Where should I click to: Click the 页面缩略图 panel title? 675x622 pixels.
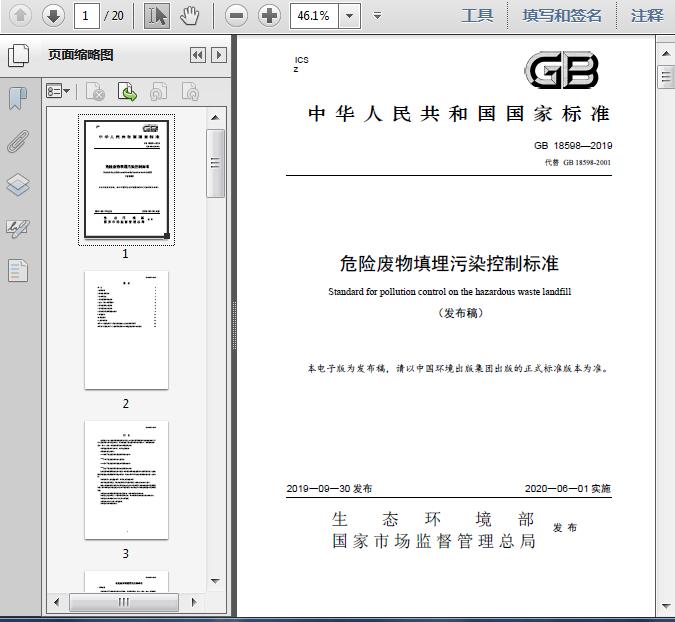pos(81,55)
